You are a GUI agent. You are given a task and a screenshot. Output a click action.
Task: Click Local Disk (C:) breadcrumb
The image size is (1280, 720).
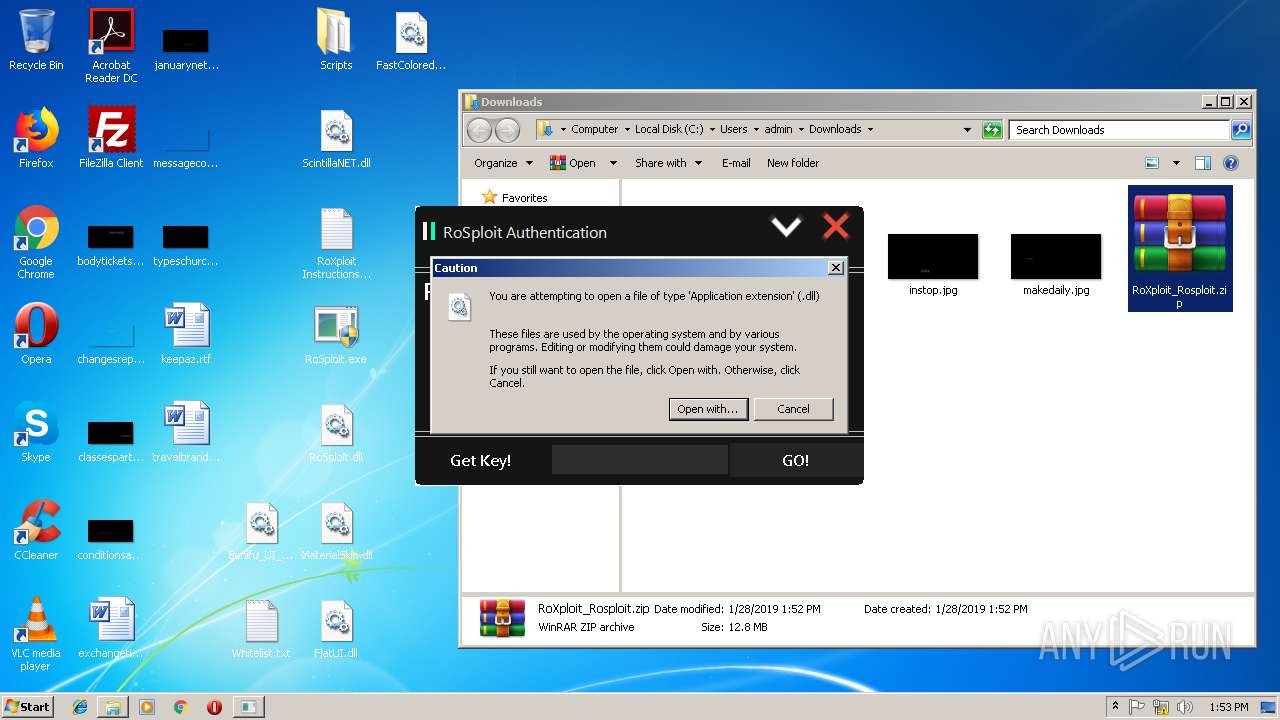point(669,129)
